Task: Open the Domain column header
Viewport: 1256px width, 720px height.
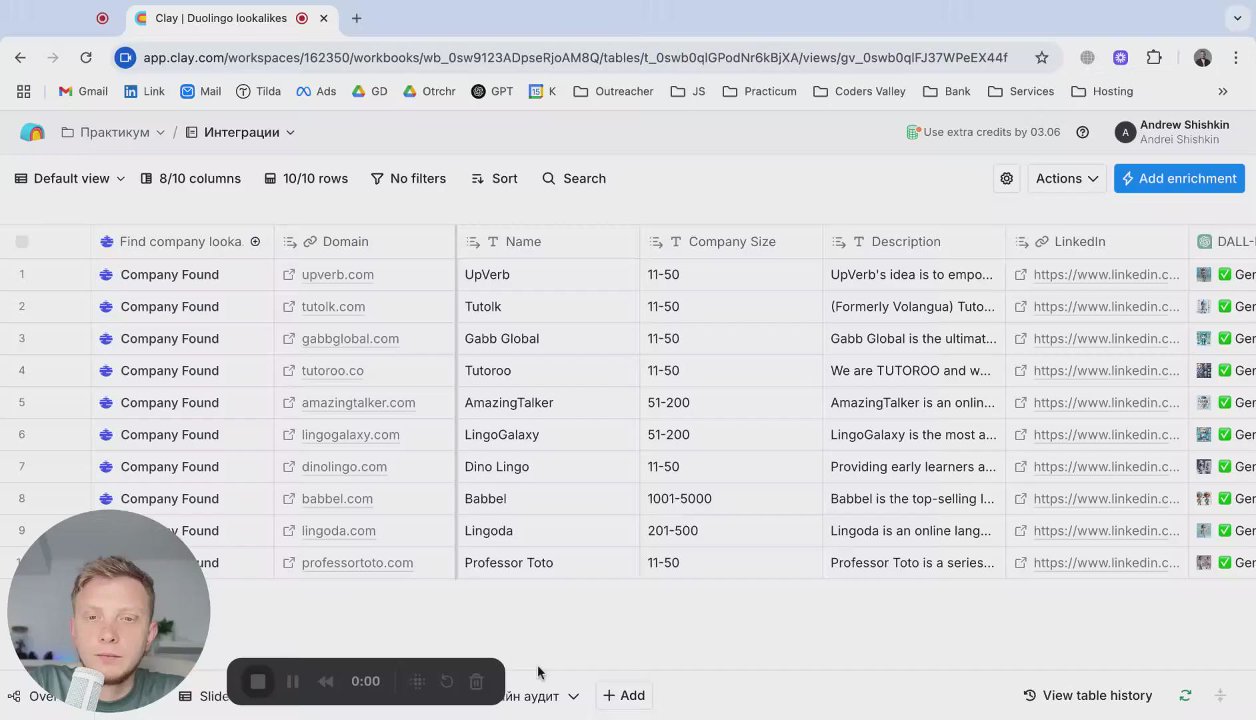Action: point(364,241)
